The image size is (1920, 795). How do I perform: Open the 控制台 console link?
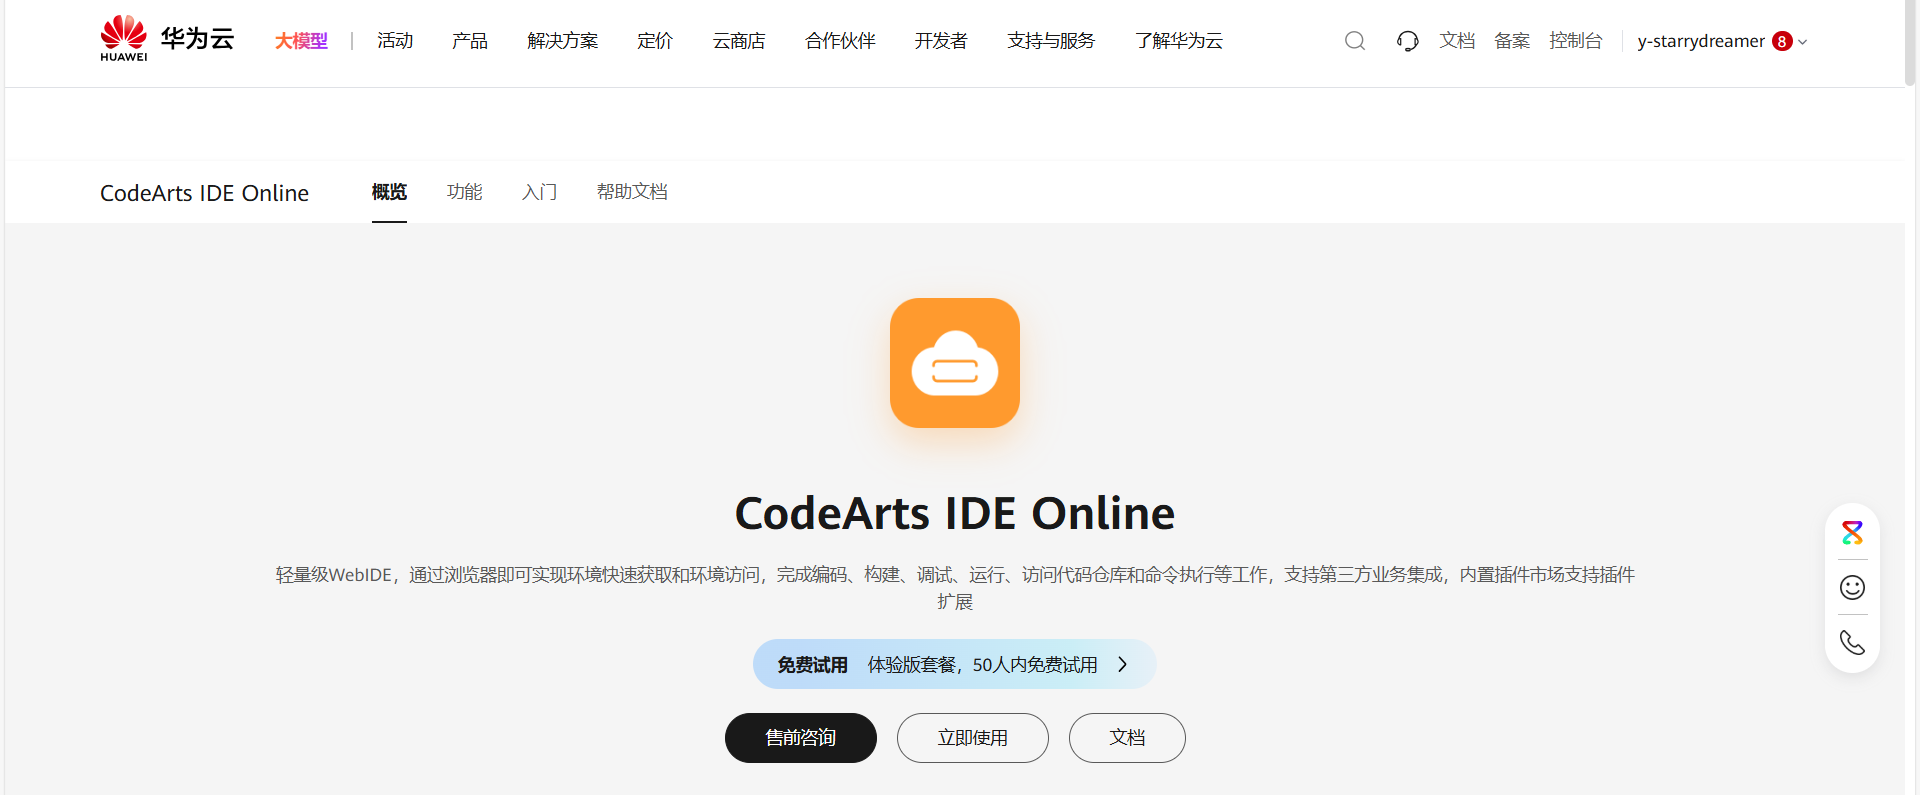coord(1576,41)
